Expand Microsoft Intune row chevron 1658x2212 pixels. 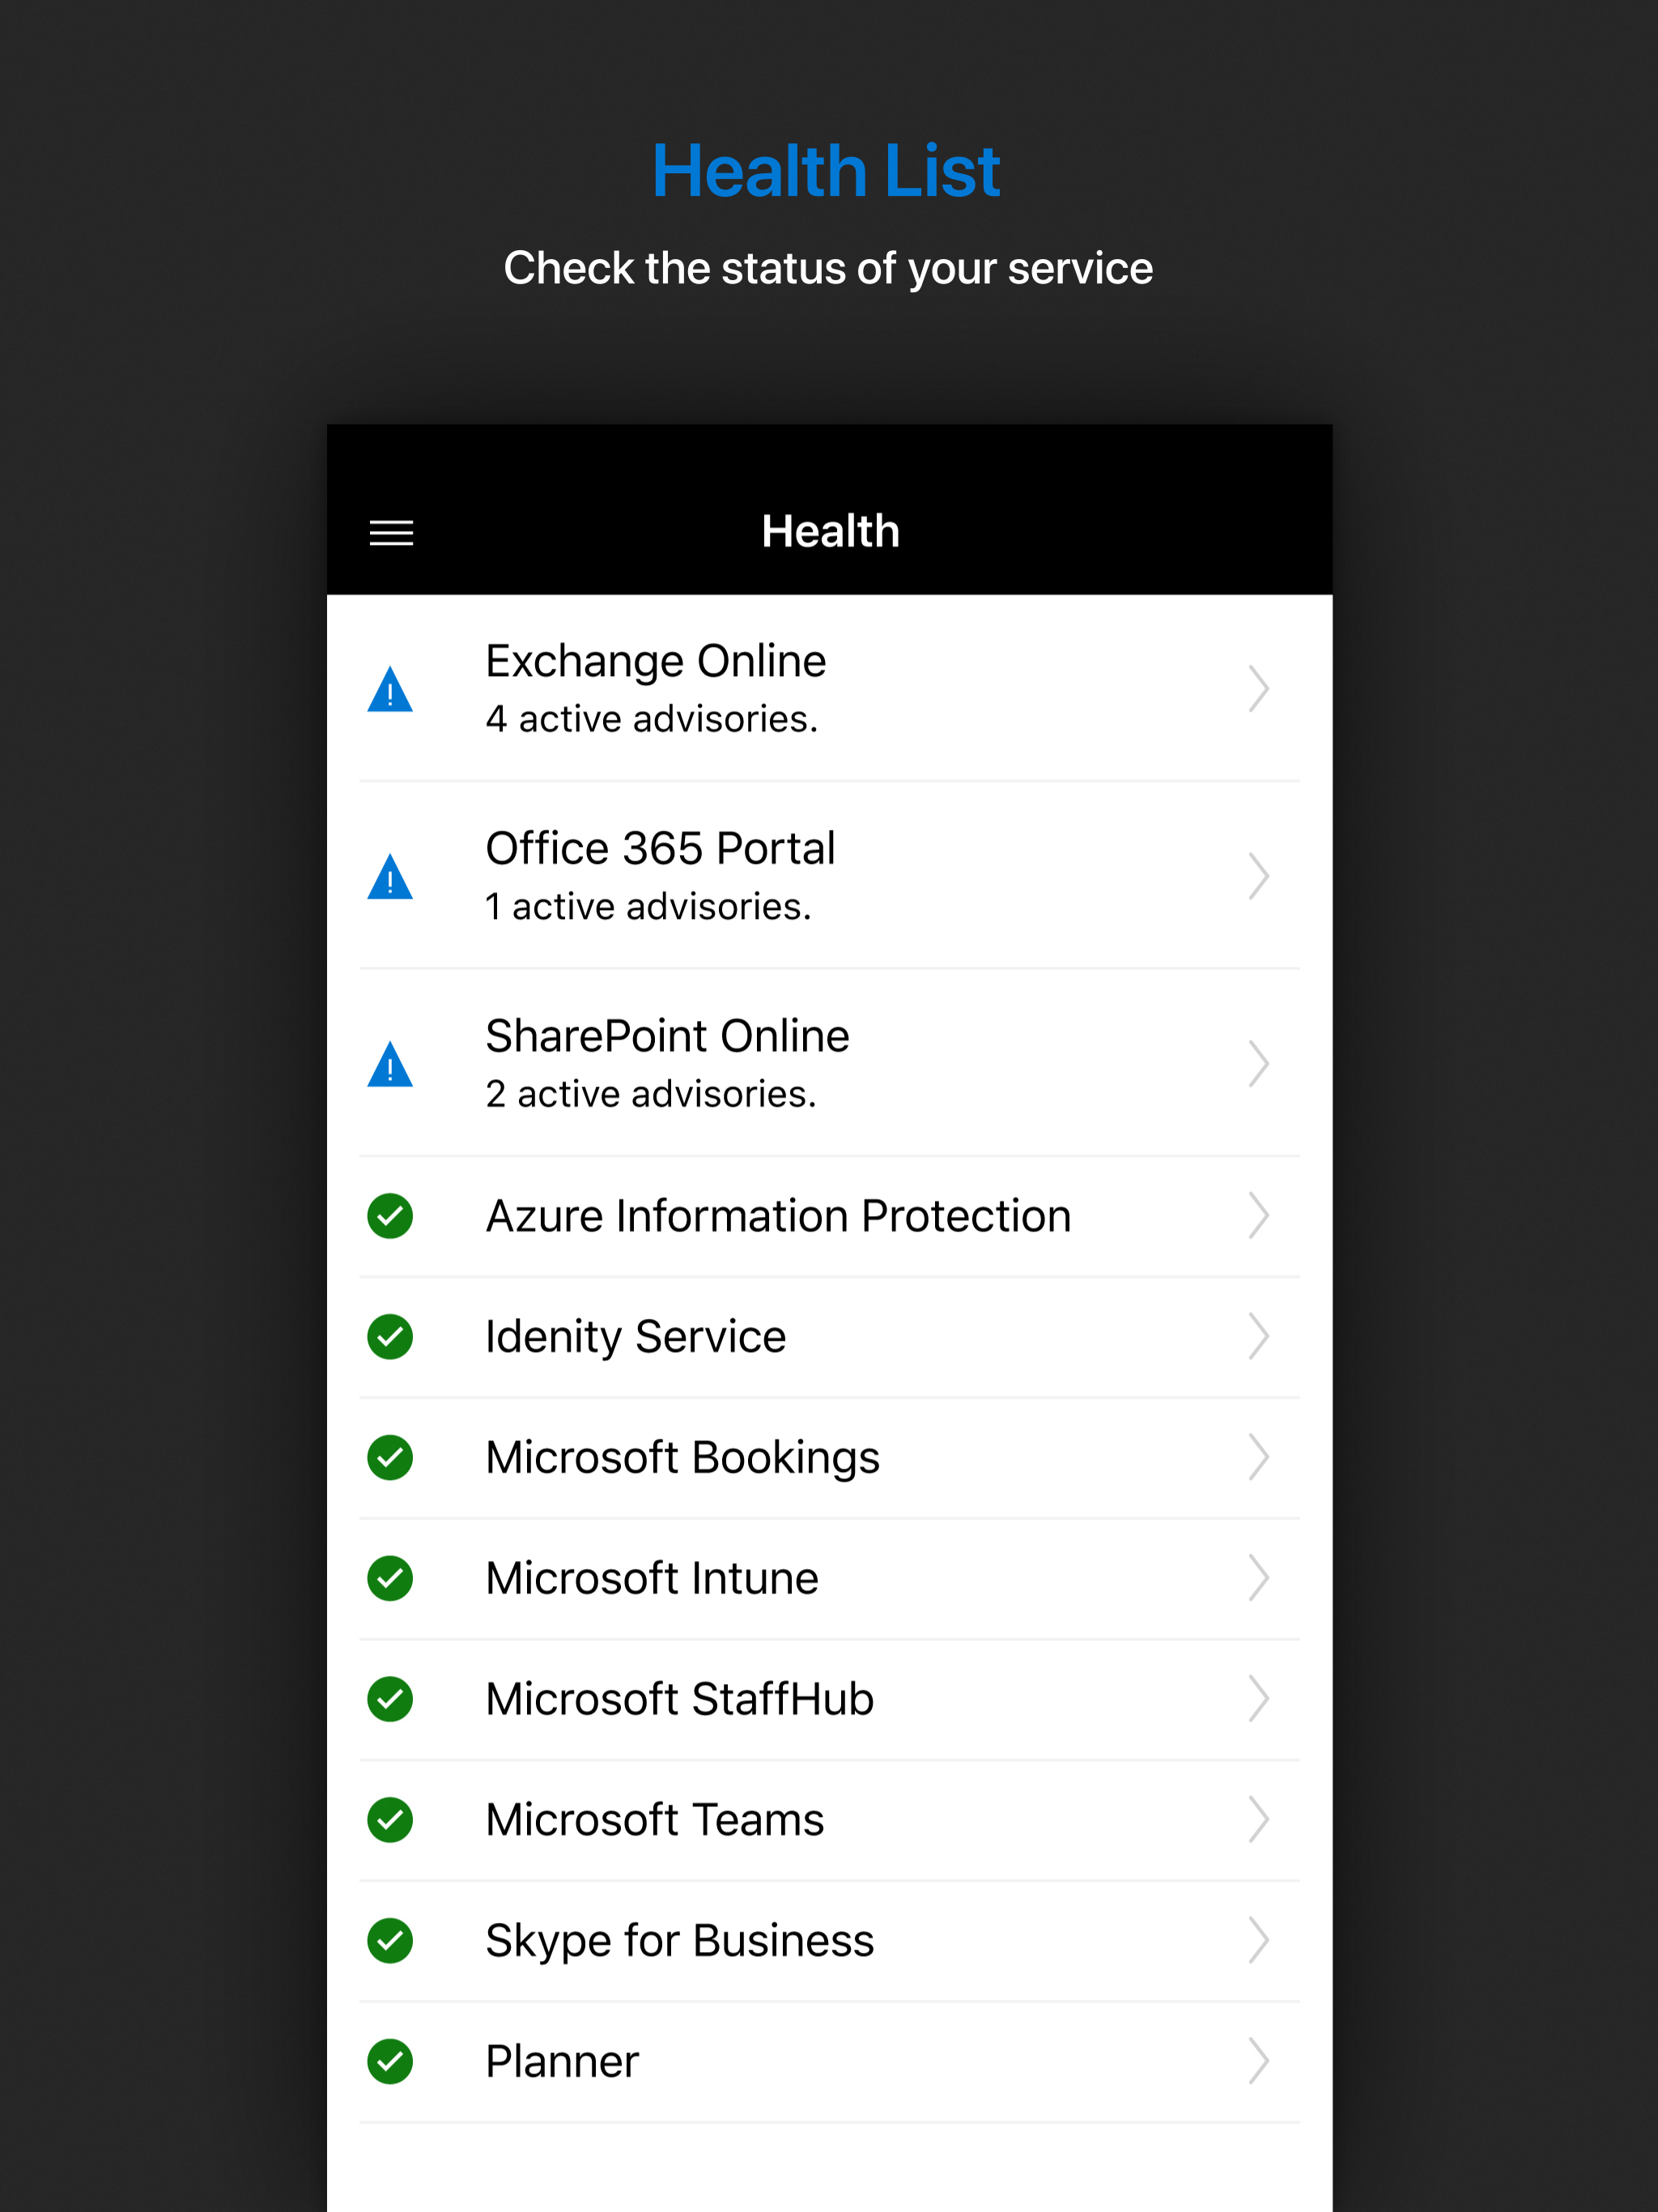1258,1579
